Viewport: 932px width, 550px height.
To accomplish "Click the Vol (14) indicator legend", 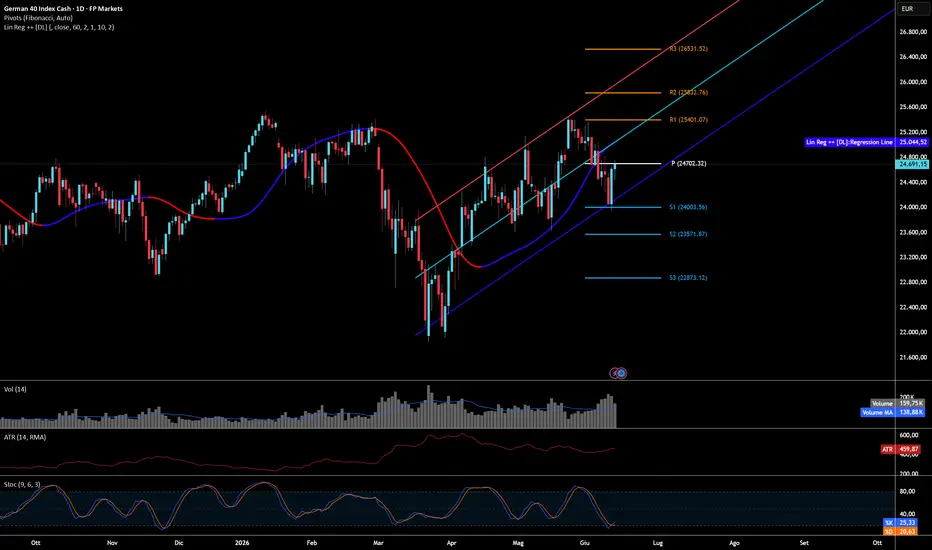I will 15,389.
